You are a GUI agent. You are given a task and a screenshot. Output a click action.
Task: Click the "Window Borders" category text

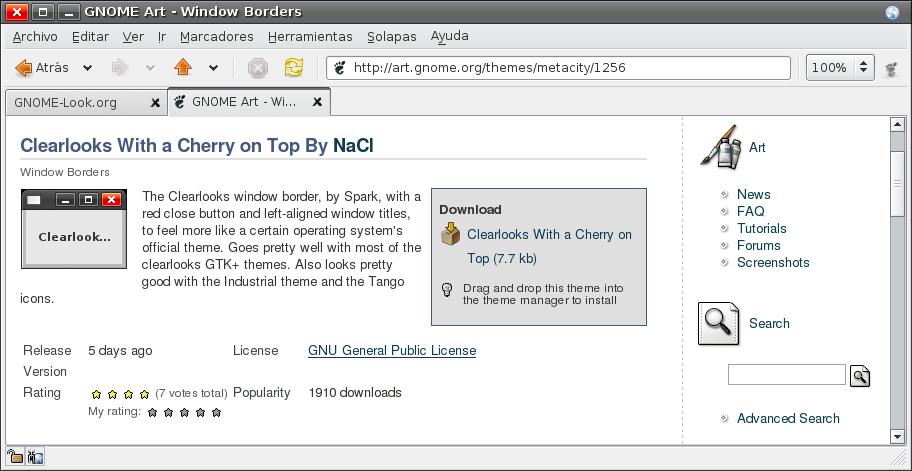point(65,172)
